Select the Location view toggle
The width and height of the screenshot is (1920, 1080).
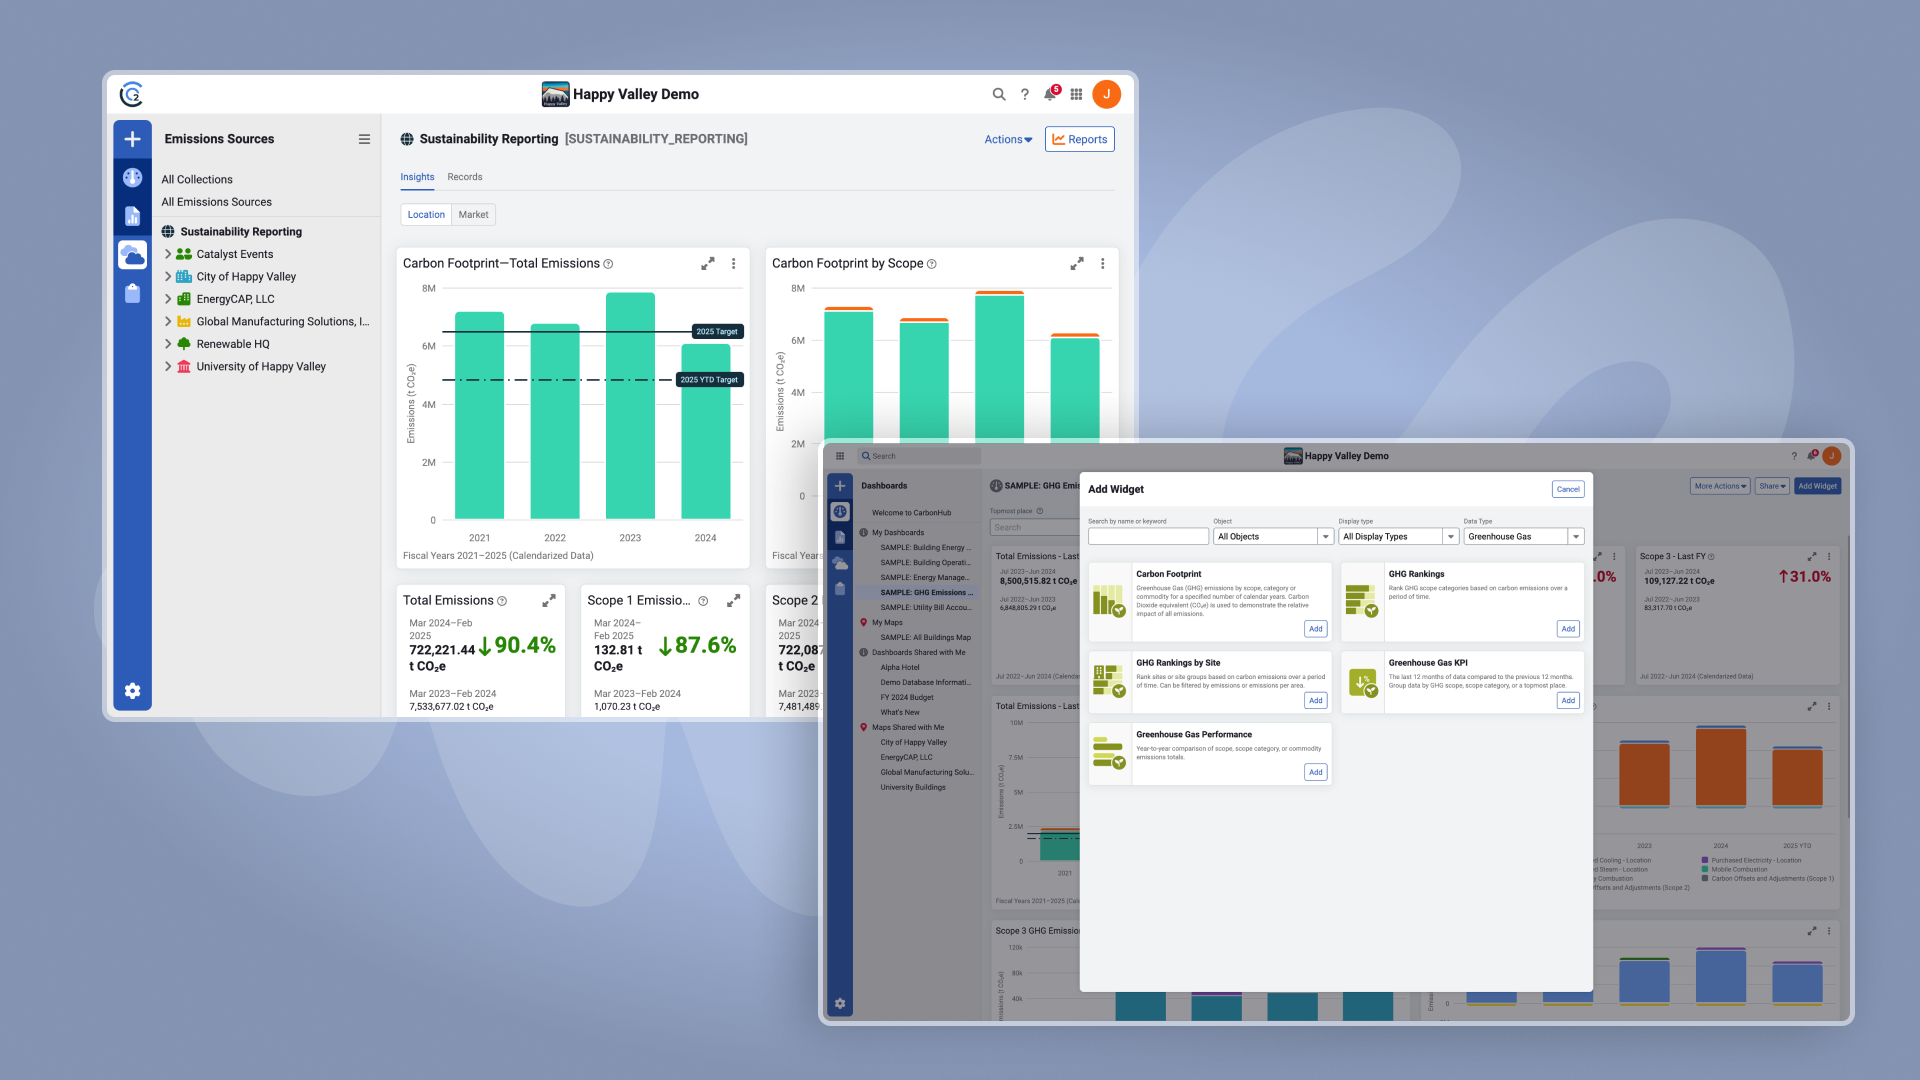(x=426, y=215)
